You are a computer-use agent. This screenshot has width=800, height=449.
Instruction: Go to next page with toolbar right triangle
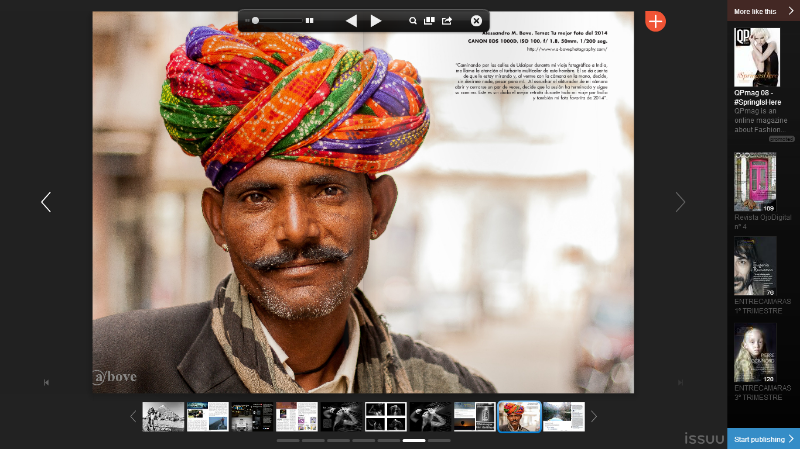(x=376, y=20)
